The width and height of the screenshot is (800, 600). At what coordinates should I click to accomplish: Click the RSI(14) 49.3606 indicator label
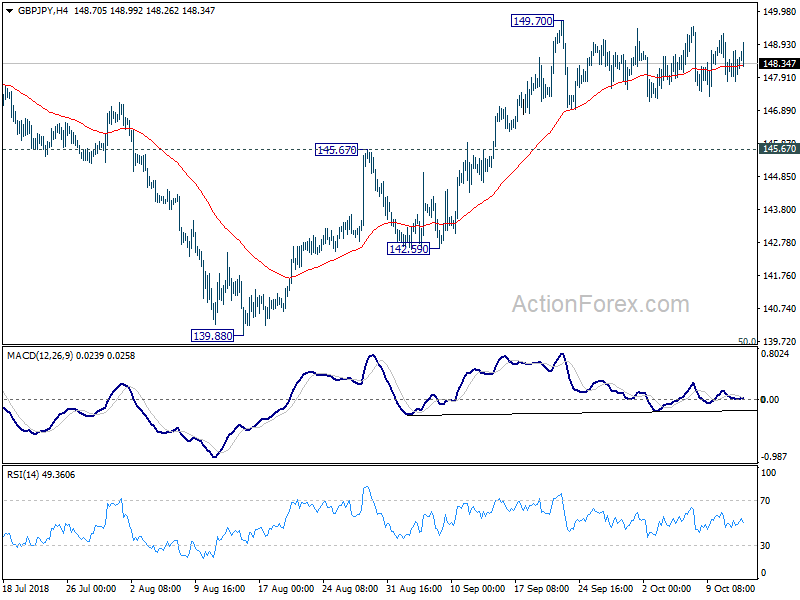[41, 474]
